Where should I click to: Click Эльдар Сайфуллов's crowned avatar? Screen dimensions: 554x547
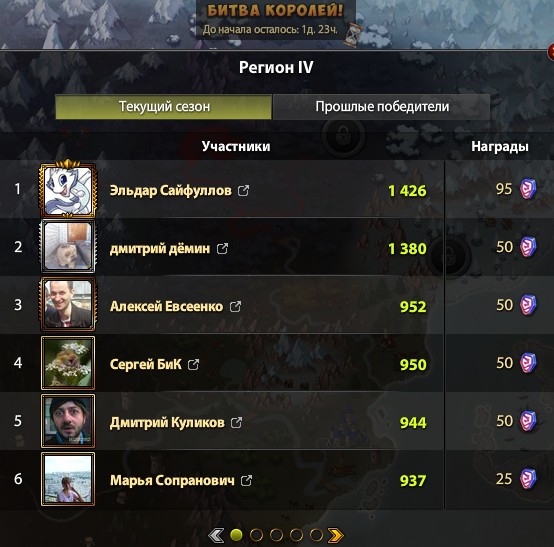68,188
